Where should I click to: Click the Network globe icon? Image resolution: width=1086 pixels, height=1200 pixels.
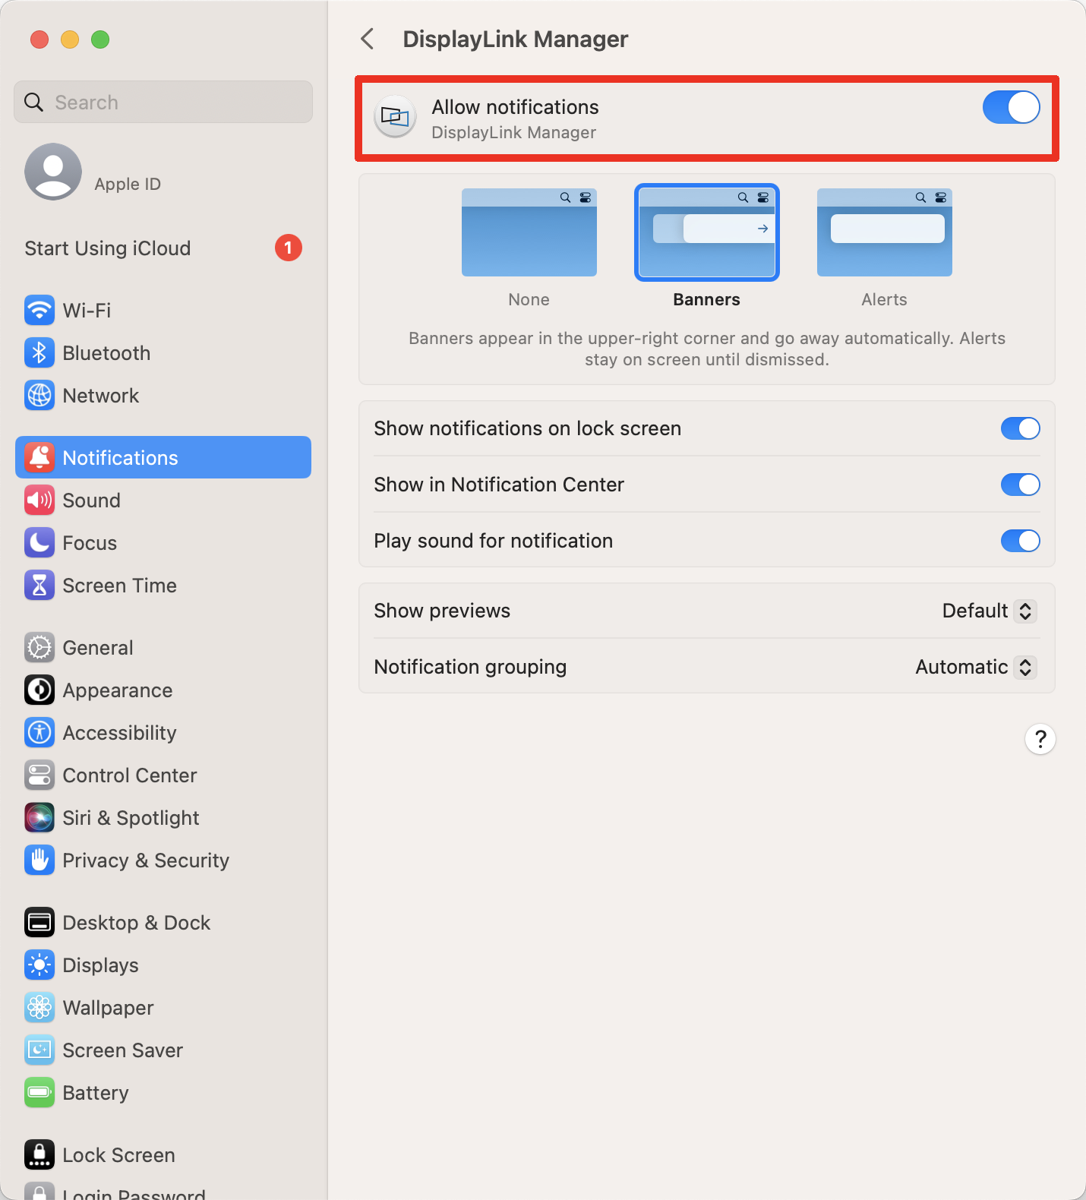coord(39,396)
